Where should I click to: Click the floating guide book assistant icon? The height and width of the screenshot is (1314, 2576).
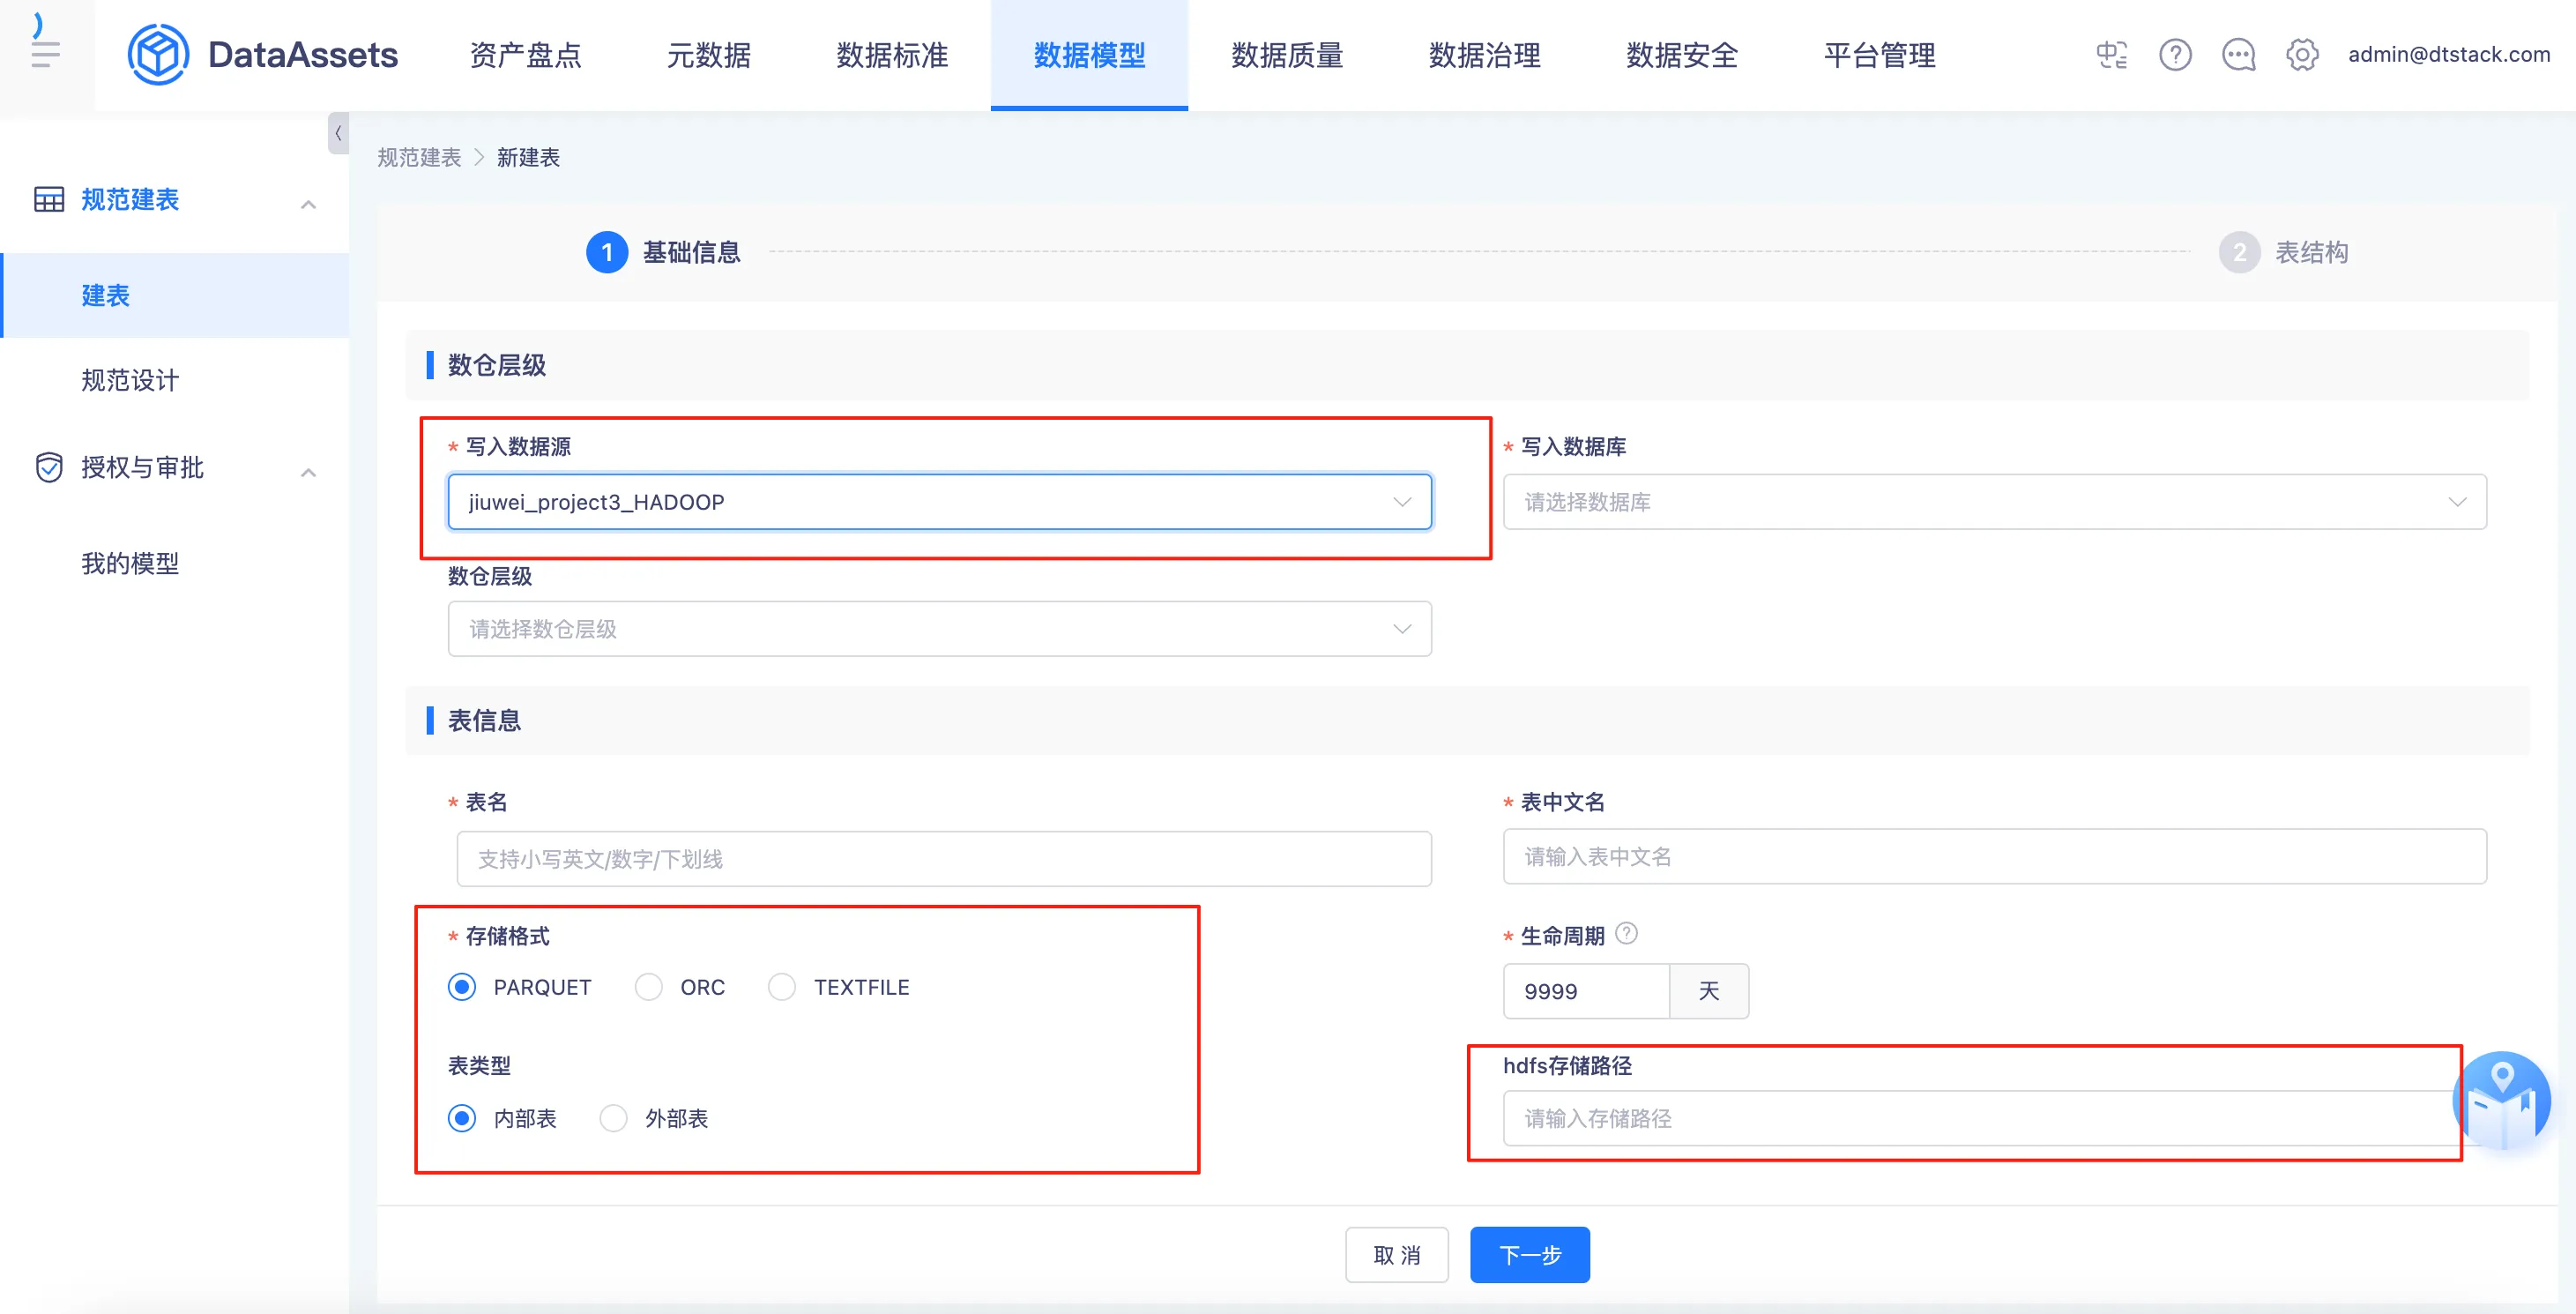(x=2501, y=1101)
